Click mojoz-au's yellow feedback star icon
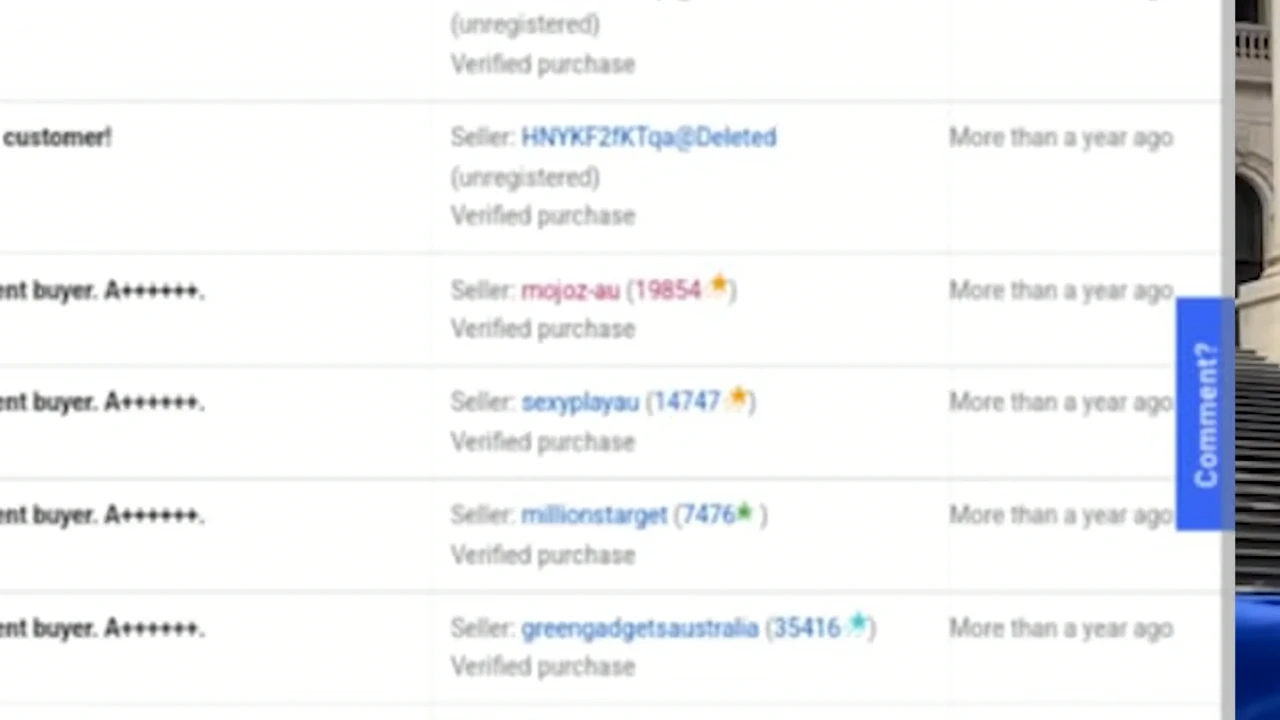The height and width of the screenshot is (720, 1280). click(x=718, y=287)
